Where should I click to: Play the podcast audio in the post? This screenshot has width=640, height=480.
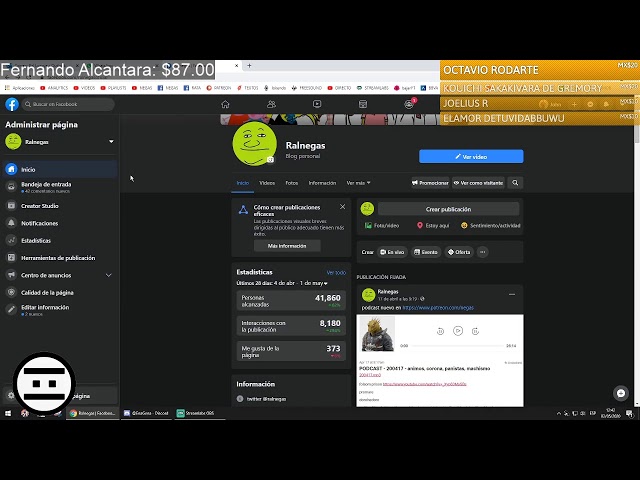[458, 331]
